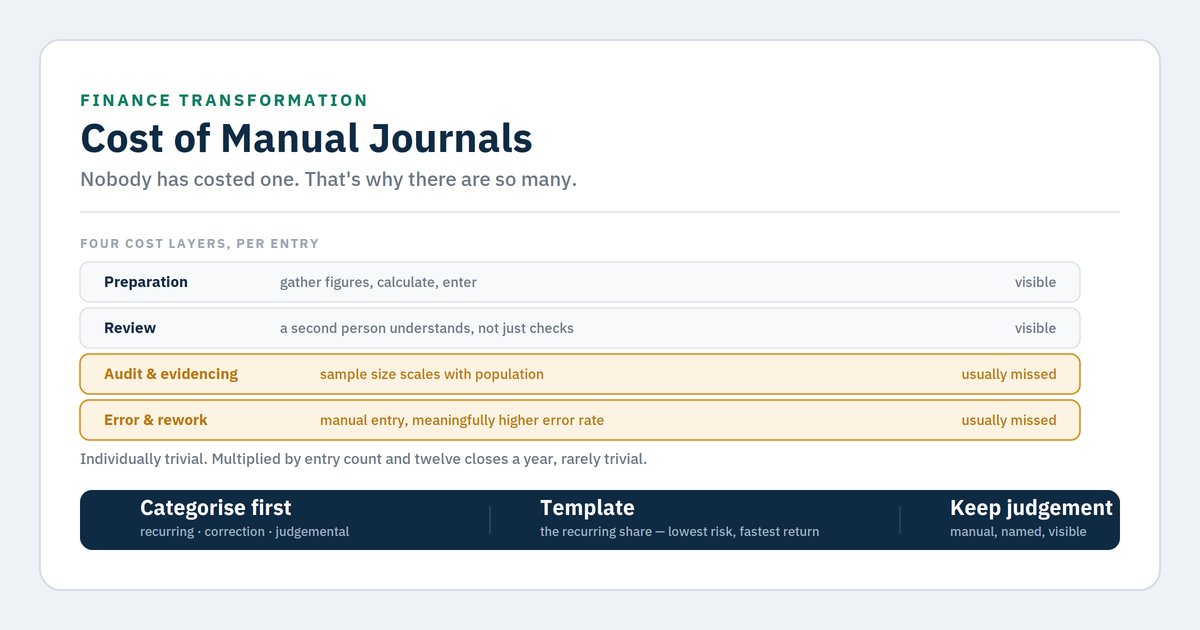Click 'sample size scales with population'
Image resolution: width=1200 pixels, height=630 pixels.
(x=432, y=374)
